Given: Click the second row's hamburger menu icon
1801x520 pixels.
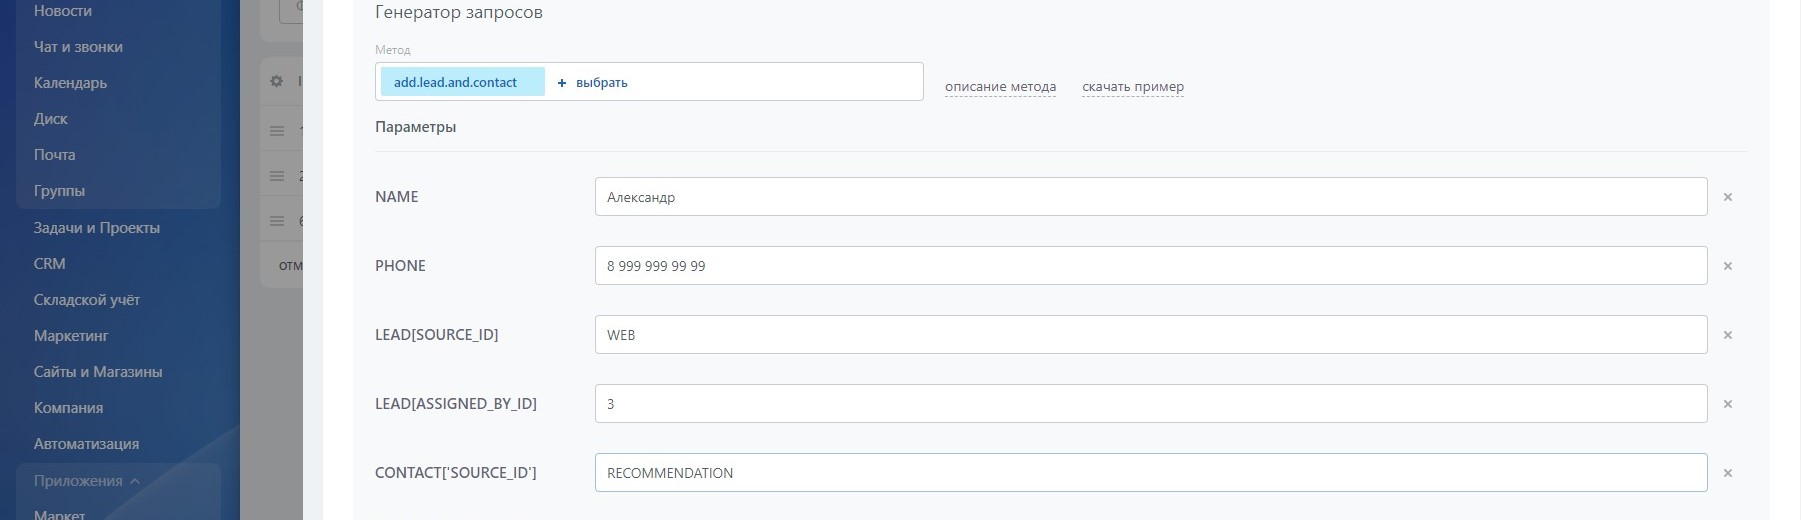Looking at the screenshot, I should 277,176.
